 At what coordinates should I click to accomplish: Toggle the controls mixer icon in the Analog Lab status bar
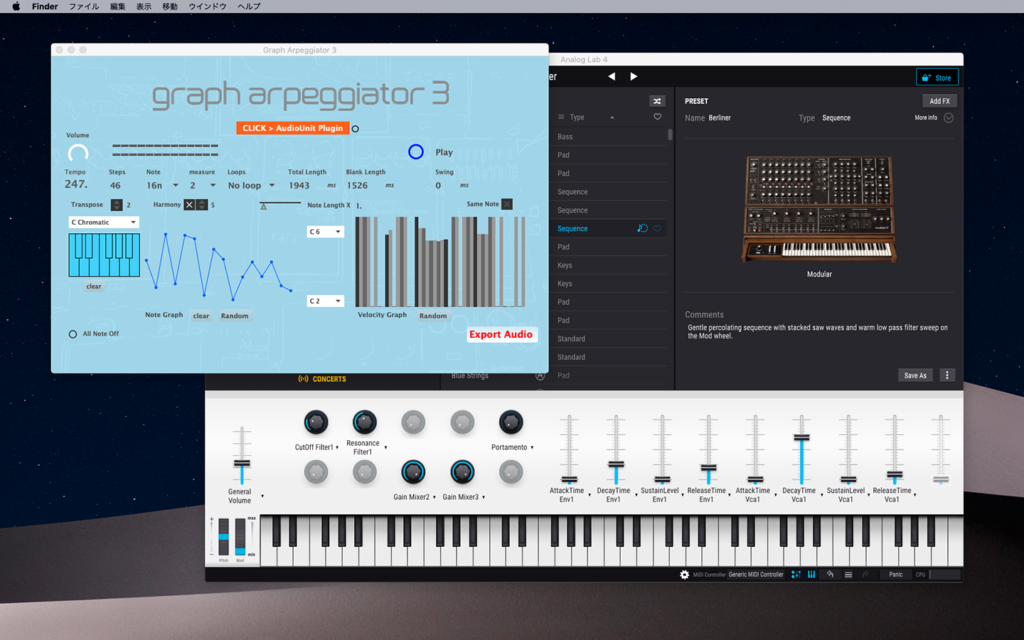click(795, 575)
